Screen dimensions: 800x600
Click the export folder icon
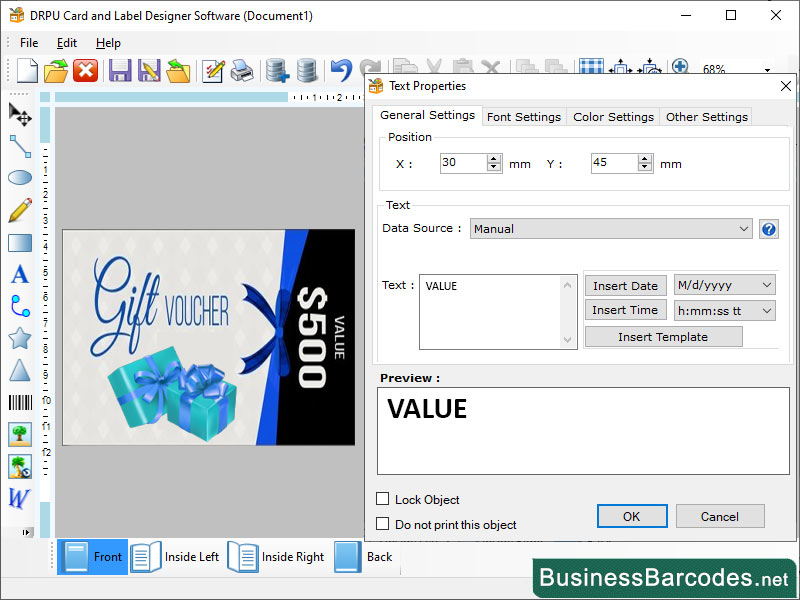(178, 70)
